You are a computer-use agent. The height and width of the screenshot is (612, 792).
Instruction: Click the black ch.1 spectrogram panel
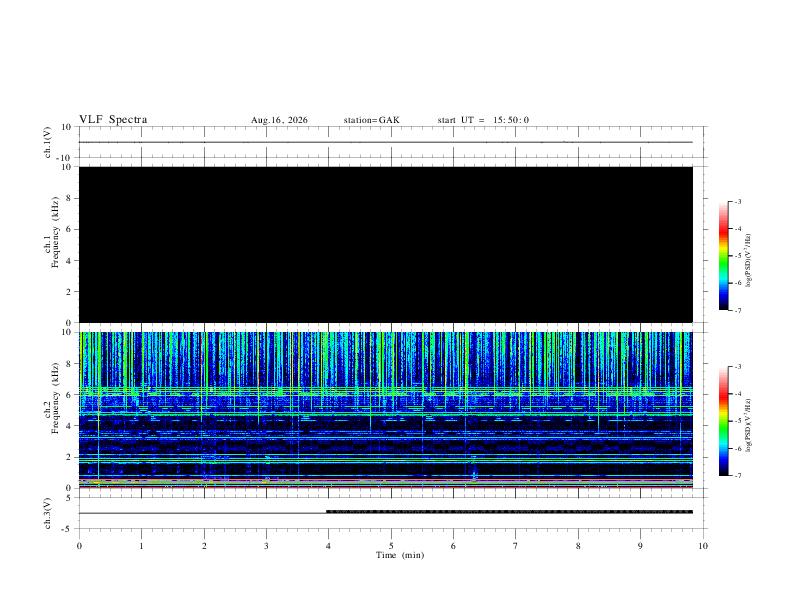(386, 244)
